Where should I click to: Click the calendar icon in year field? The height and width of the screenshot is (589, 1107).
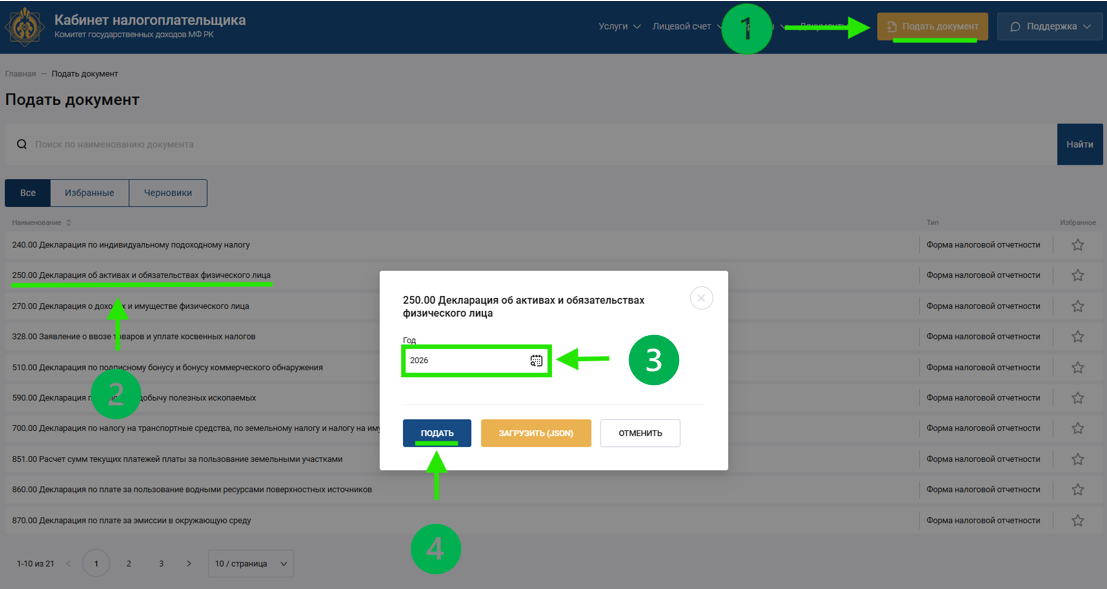[536, 360]
